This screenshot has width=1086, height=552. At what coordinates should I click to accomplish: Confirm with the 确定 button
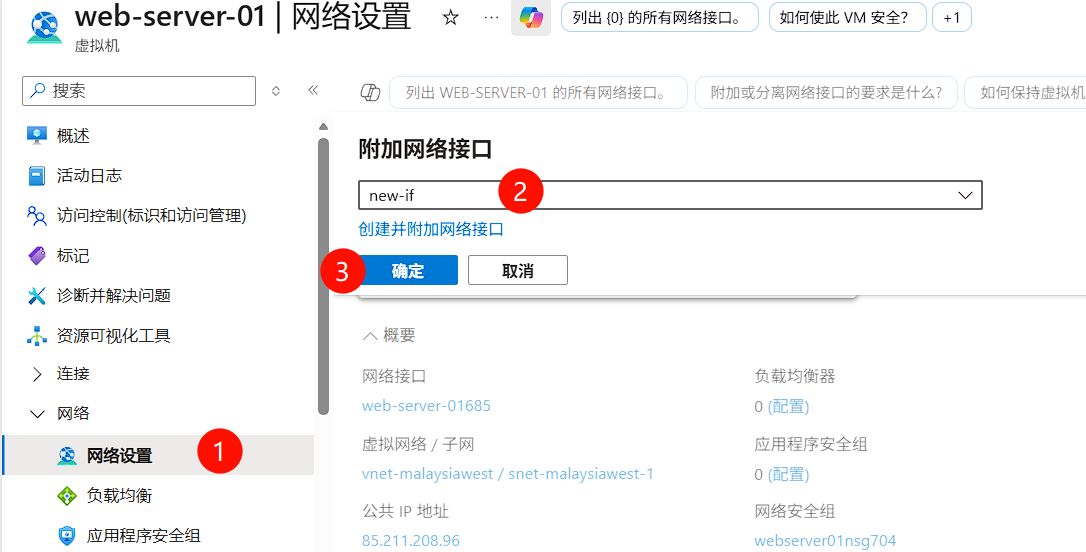(x=408, y=270)
